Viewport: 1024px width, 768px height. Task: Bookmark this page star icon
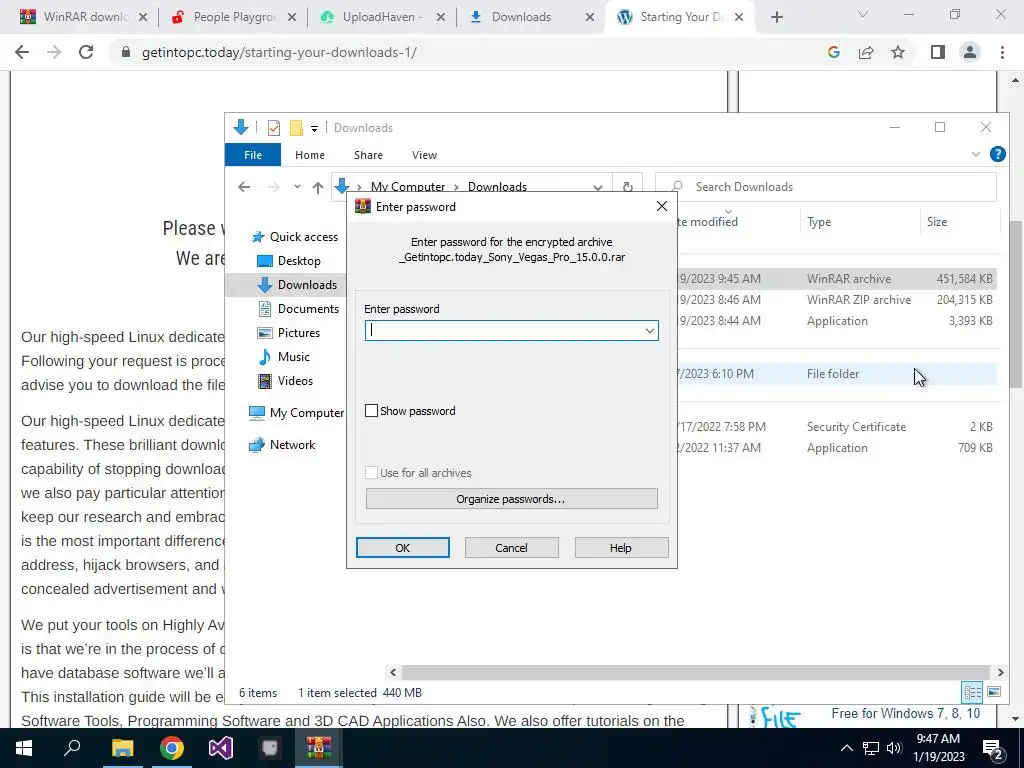pos(898,52)
